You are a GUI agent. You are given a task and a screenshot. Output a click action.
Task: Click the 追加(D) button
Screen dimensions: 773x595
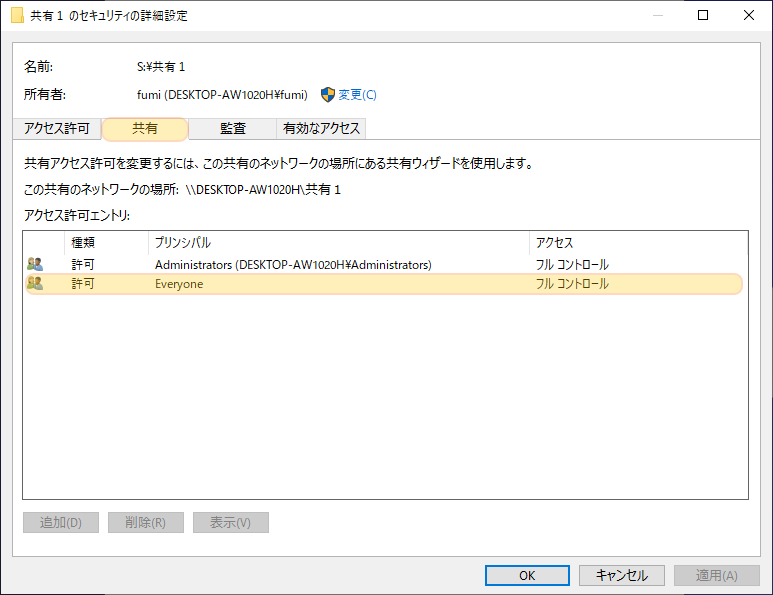61,523
